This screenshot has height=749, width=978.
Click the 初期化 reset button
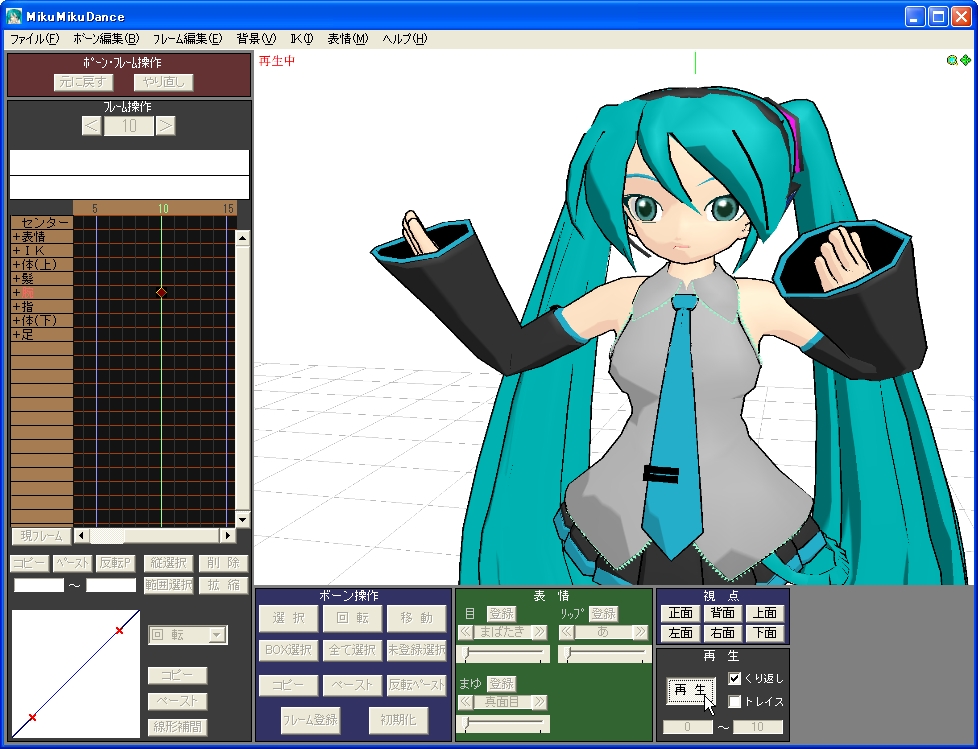pyautogui.click(x=398, y=720)
